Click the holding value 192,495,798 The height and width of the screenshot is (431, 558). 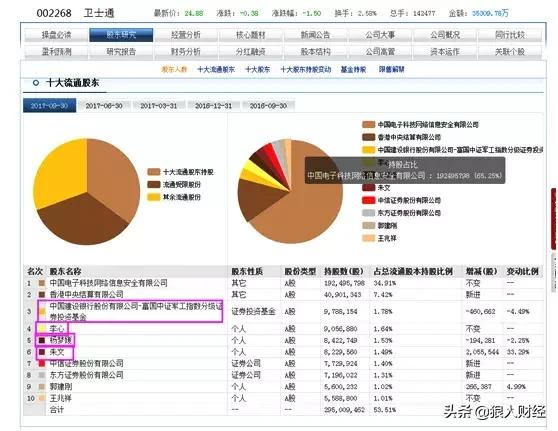(x=344, y=283)
